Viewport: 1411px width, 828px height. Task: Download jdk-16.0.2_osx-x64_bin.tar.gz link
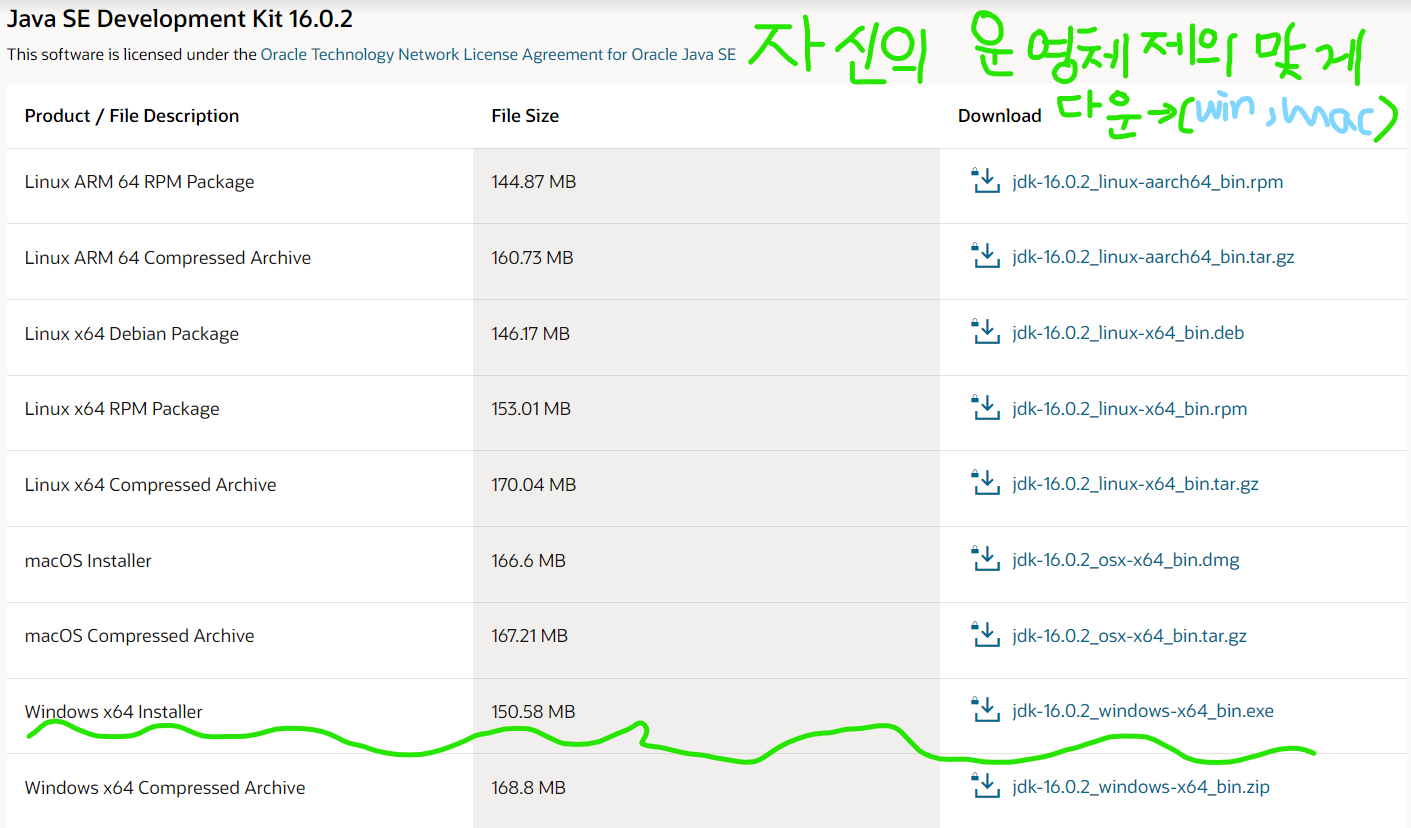pyautogui.click(x=1129, y=636)
